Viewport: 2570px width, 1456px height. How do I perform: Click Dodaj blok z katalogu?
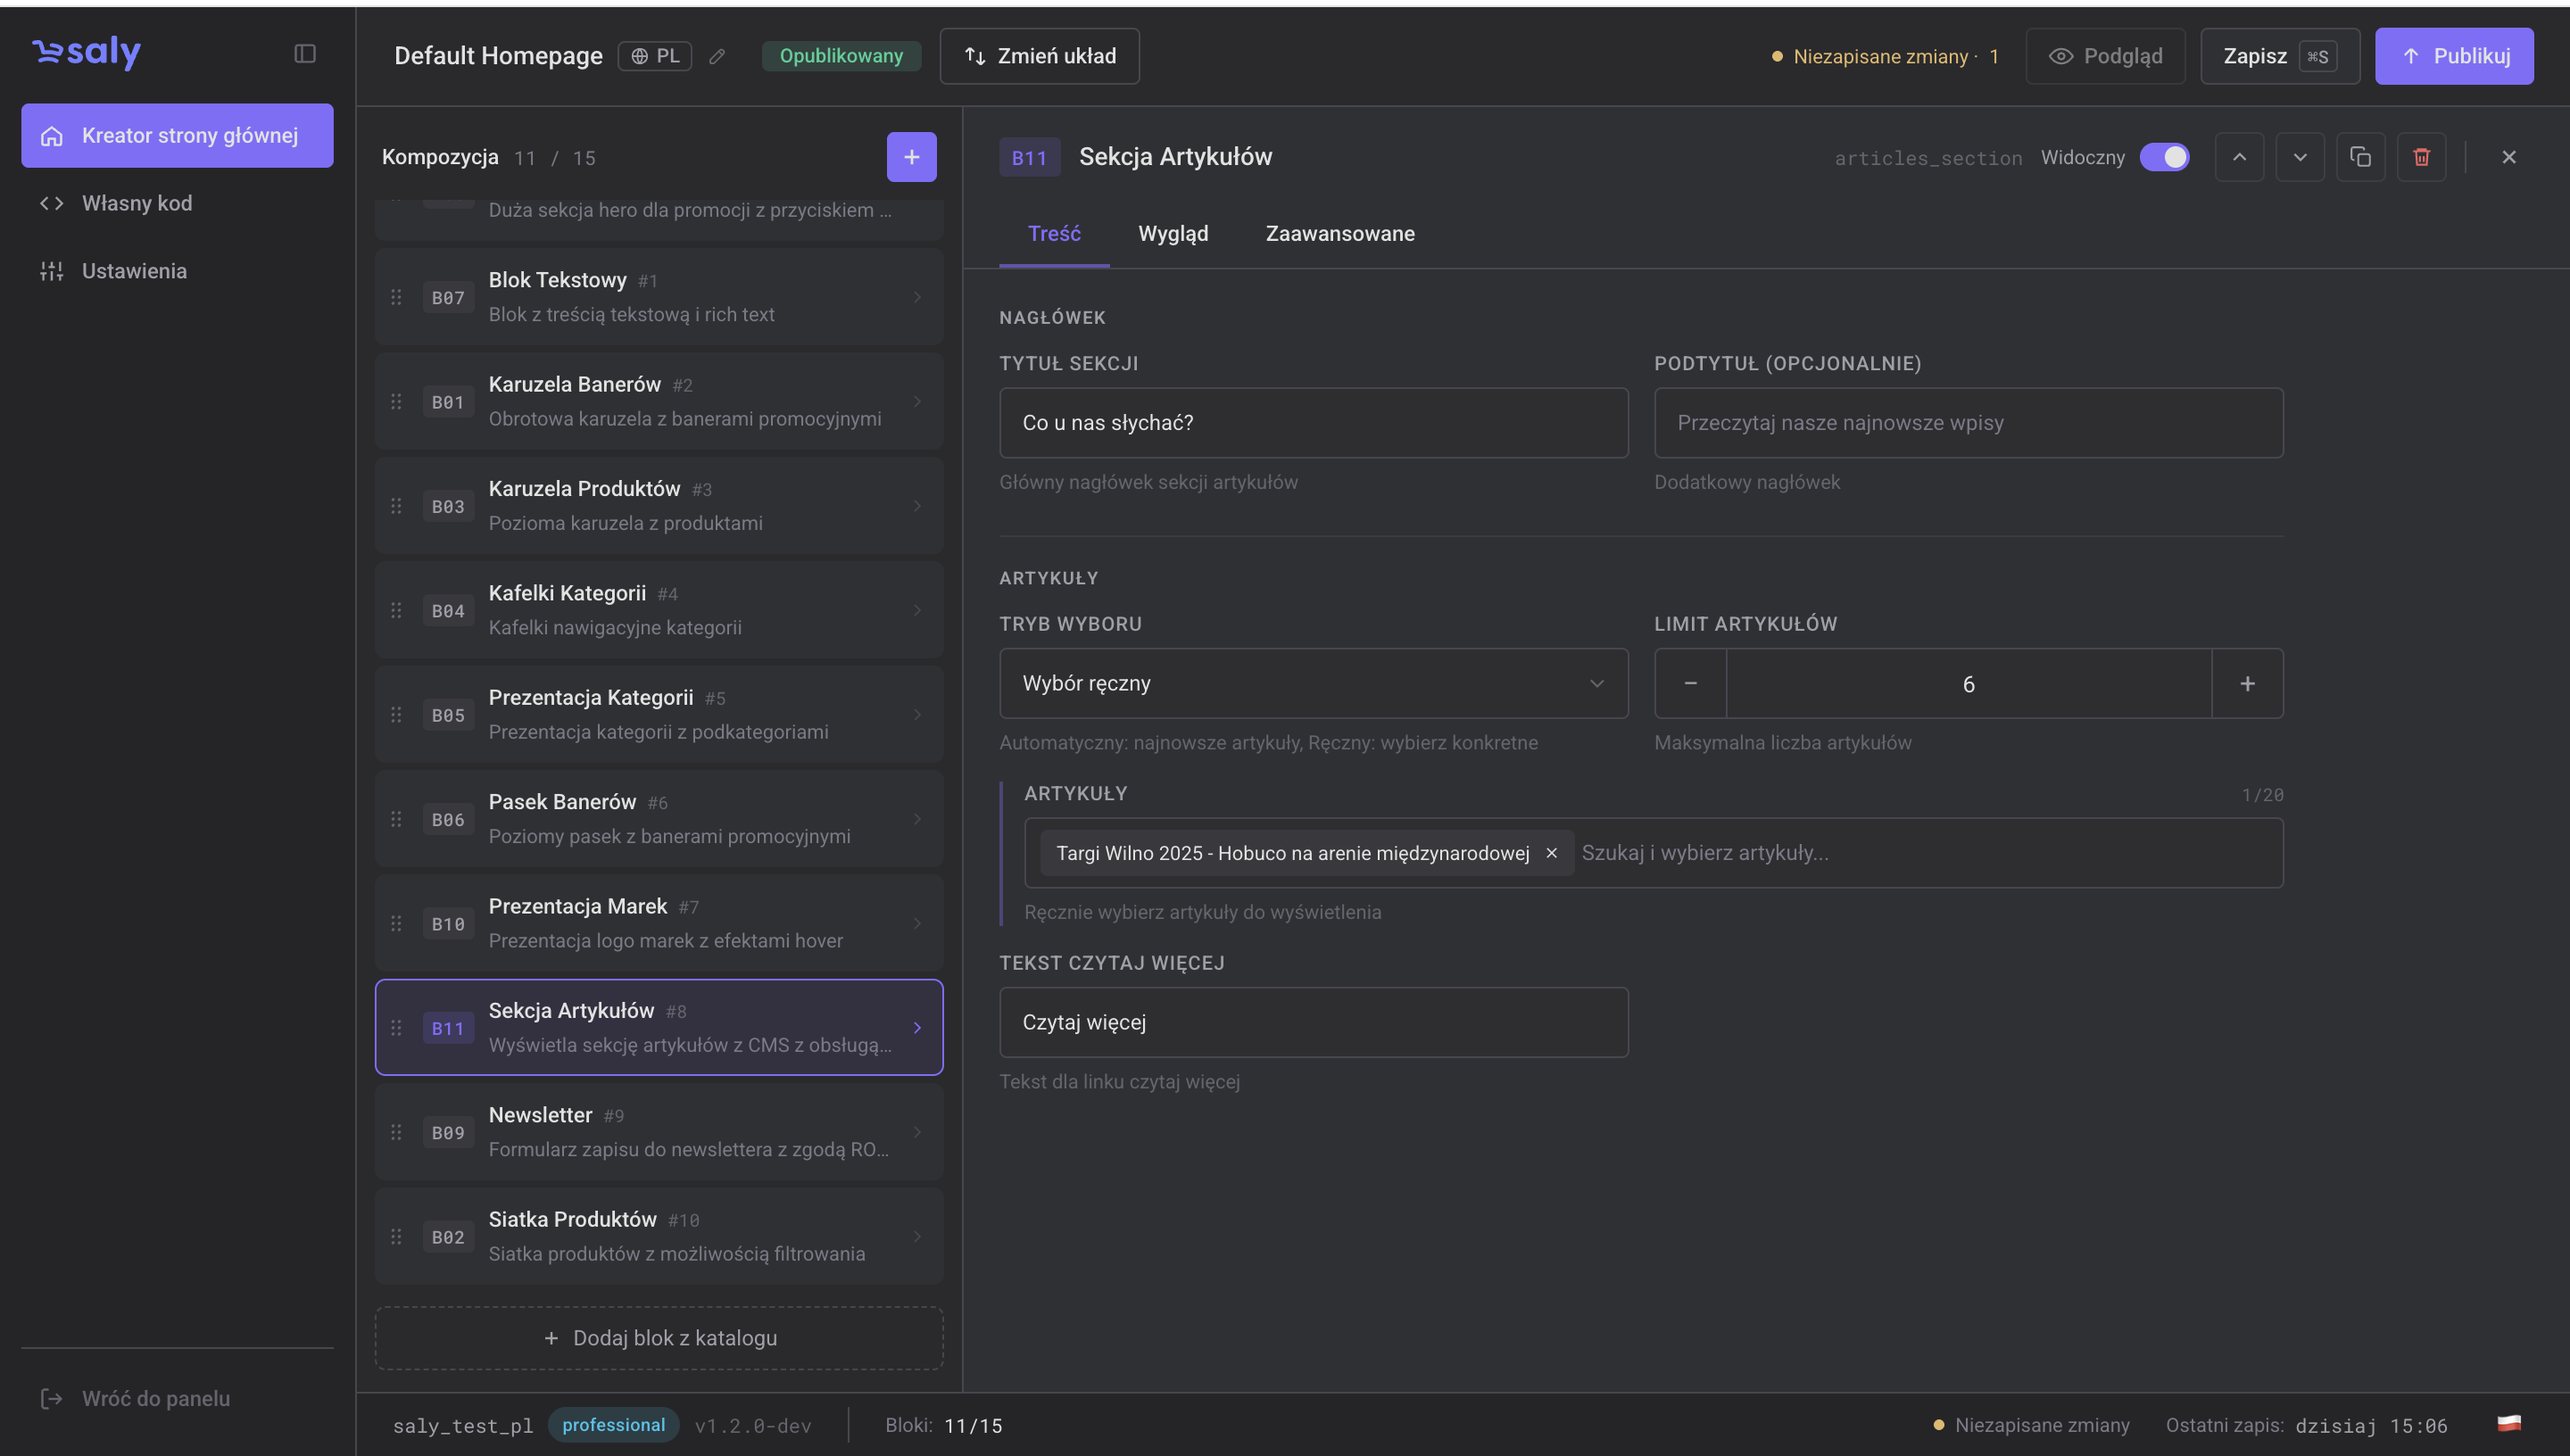(x=659, y=1338)
